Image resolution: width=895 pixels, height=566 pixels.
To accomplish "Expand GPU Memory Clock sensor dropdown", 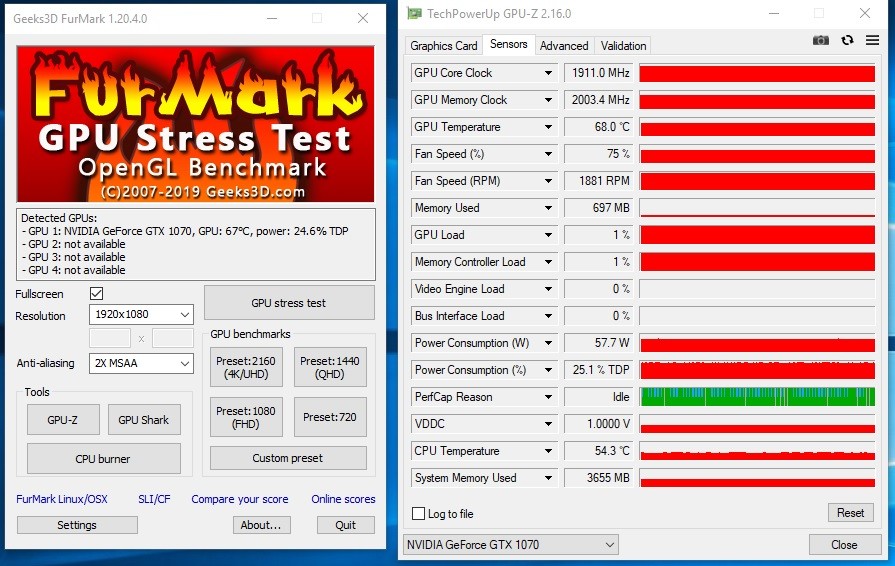I will coord(548,100).
